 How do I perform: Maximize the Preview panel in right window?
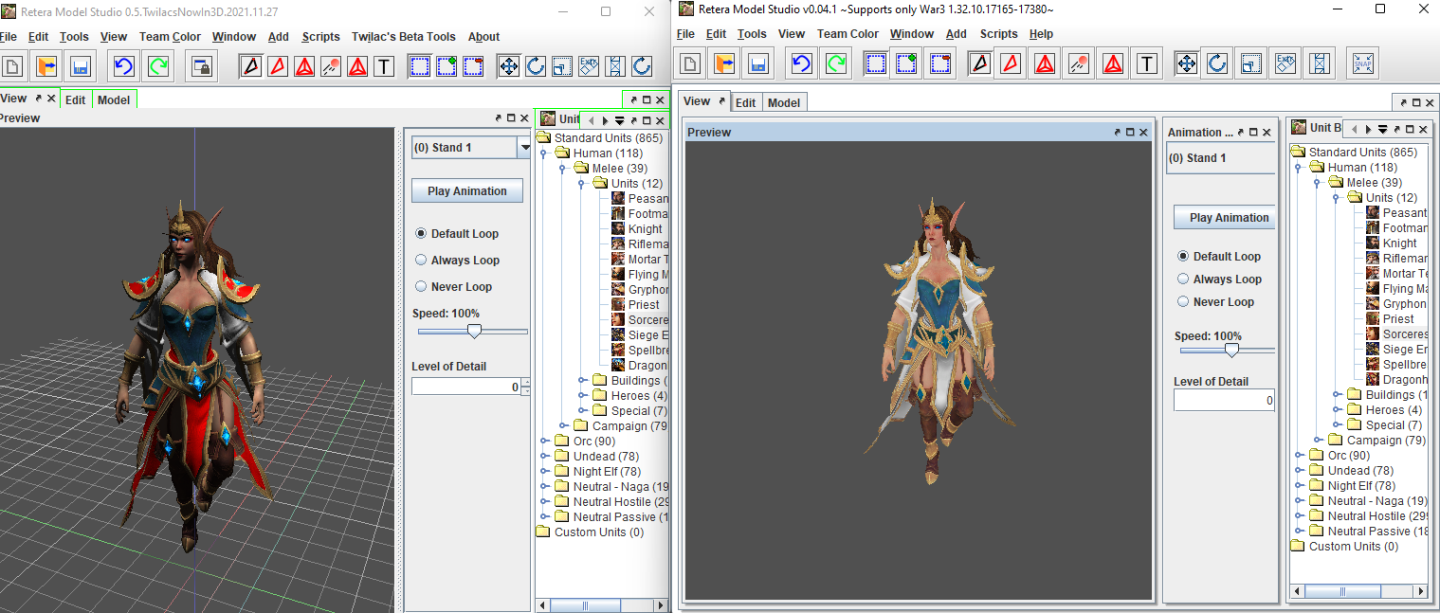click(x=1130, y=132)
